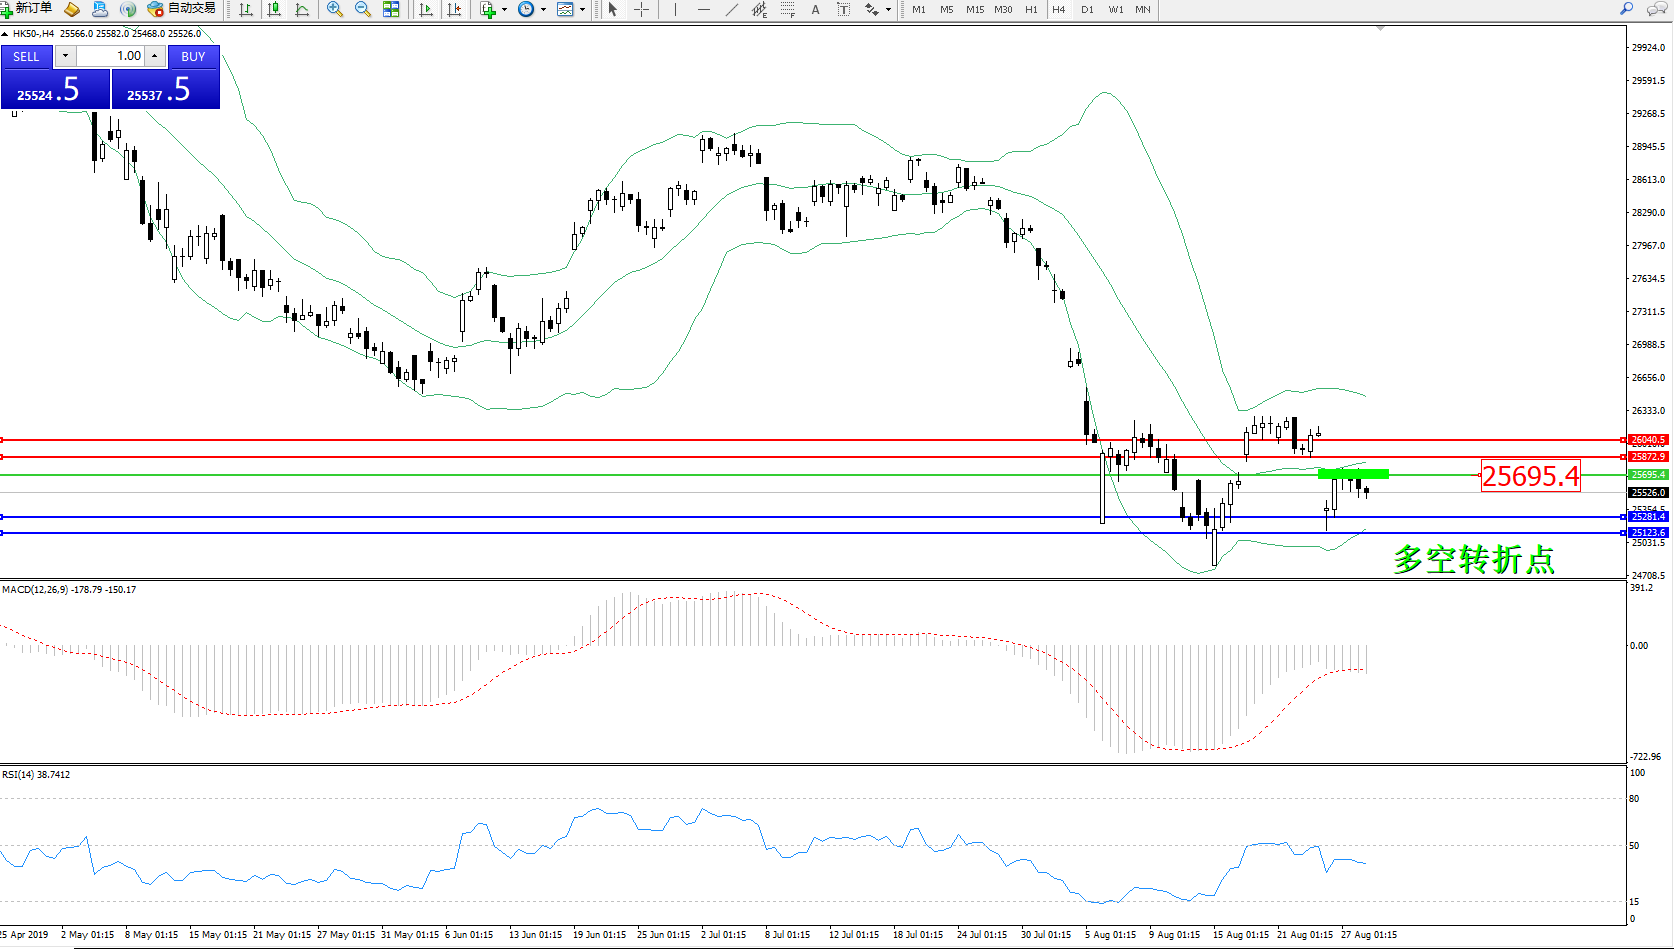Click the zoom out magnifier icon
The height and width of the screenshot is (949, 1674).
click(363, 9)
